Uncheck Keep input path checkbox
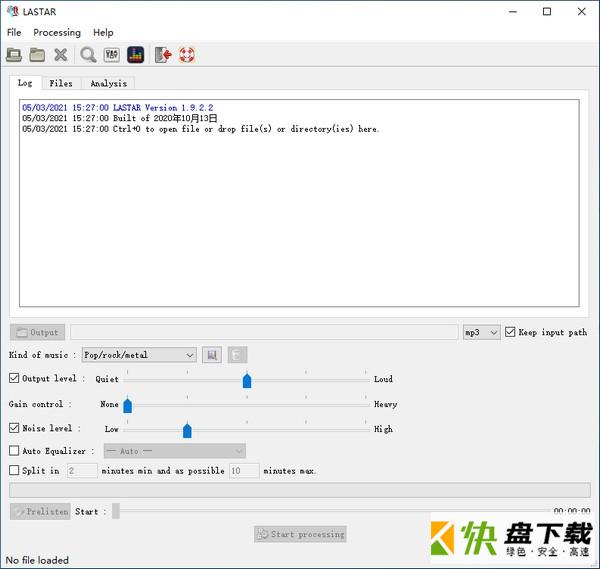Image resolution: width=600 pixels, height=569 pixels. pyautogui.click(x=510, y=332)
